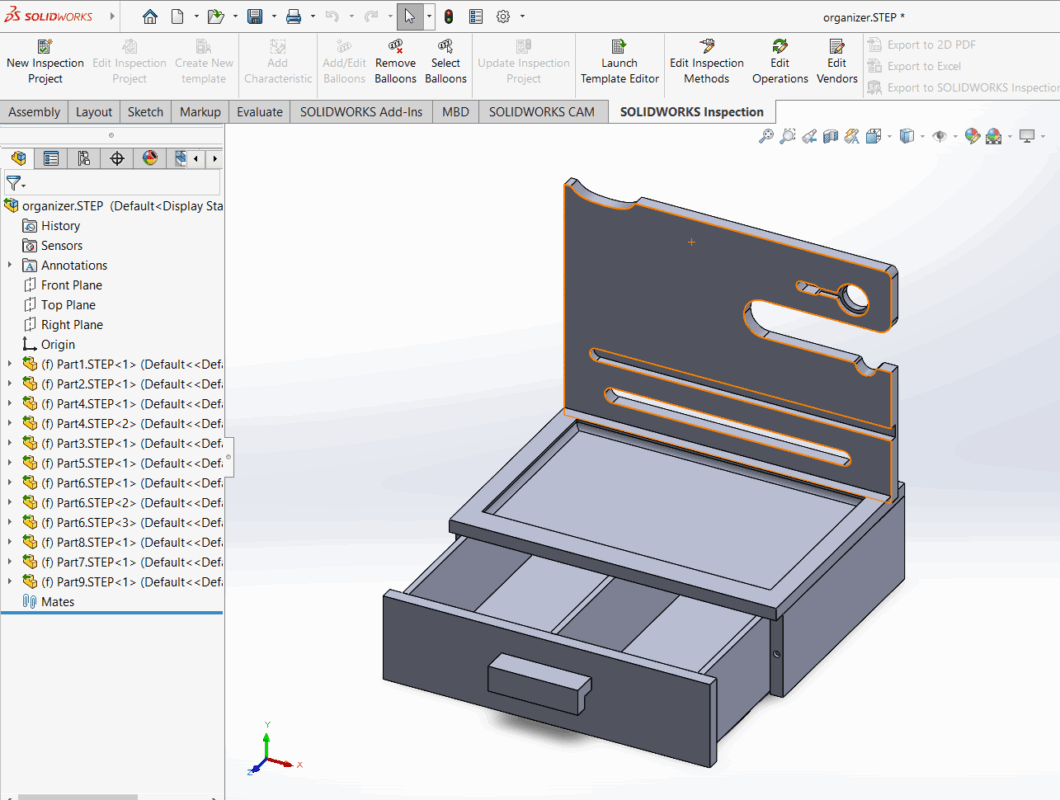
Task: Open Edit Vendors
Action: [x=837, y=62]
